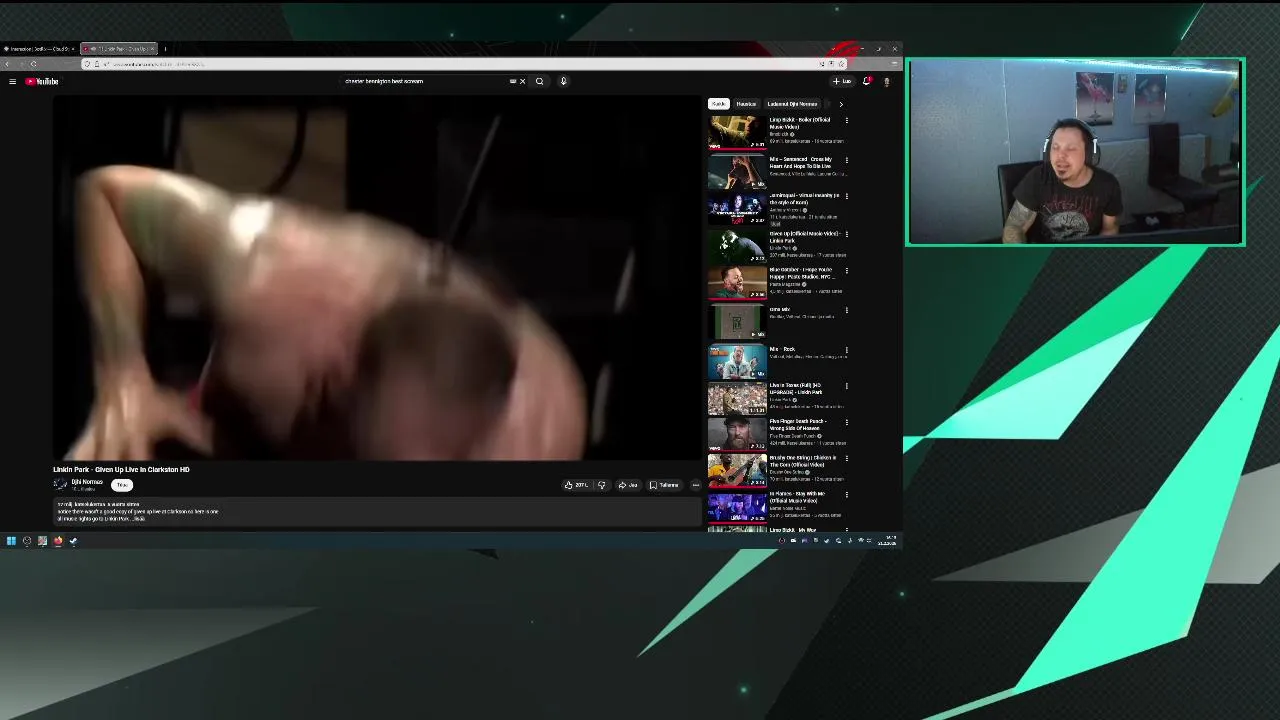Open 'Live in Texas (Full)' Linkin Park thumbnail
This screenshot has width=1280, height=720.
737,398
